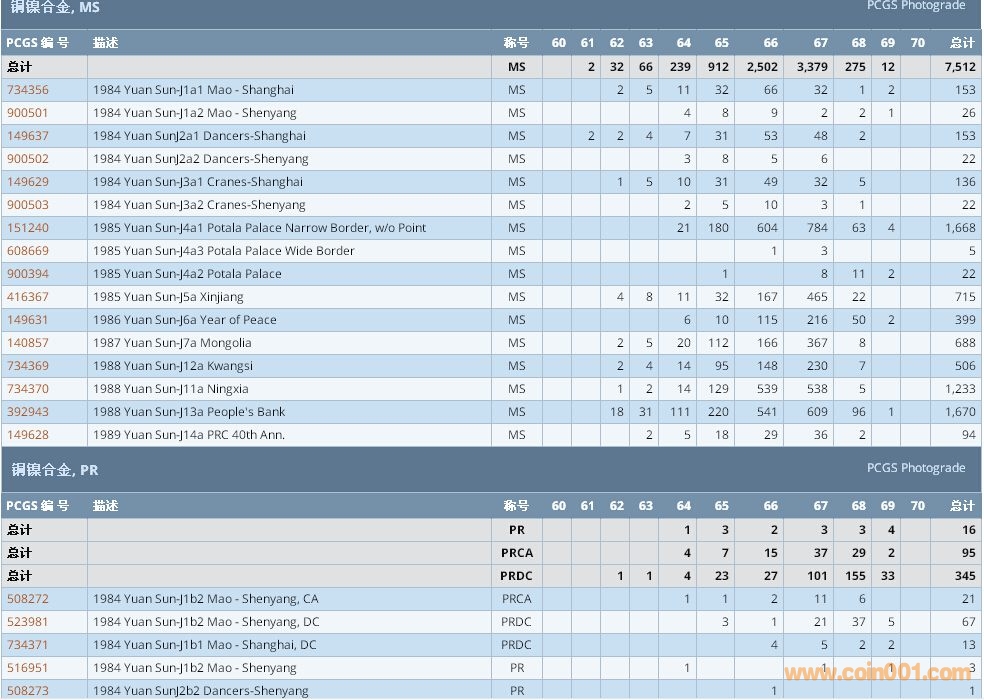
Task: Select PCGS number 734371 Shanghai DC link
Action: coord(28,645)
